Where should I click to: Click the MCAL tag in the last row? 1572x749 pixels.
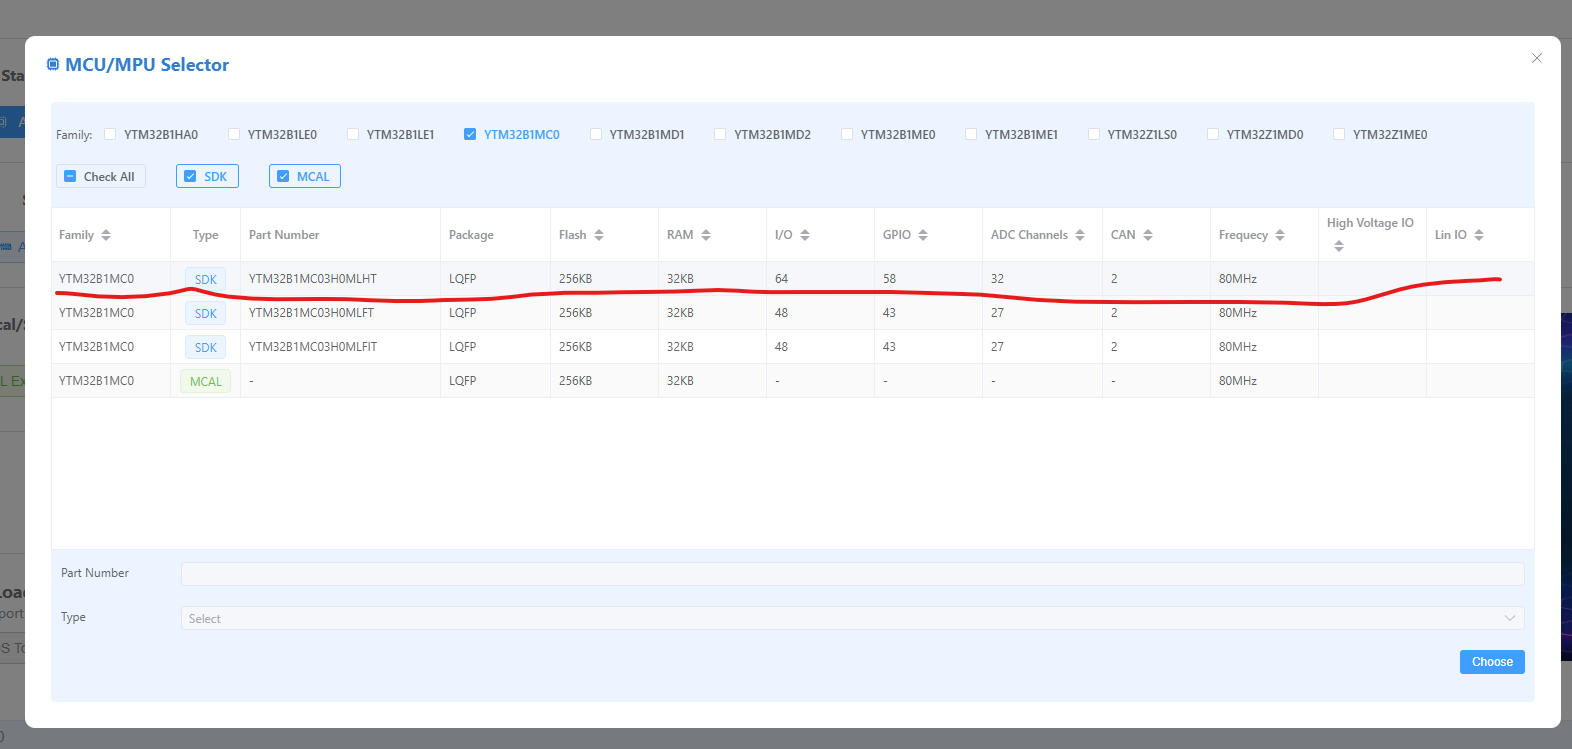tap(205, 381)
